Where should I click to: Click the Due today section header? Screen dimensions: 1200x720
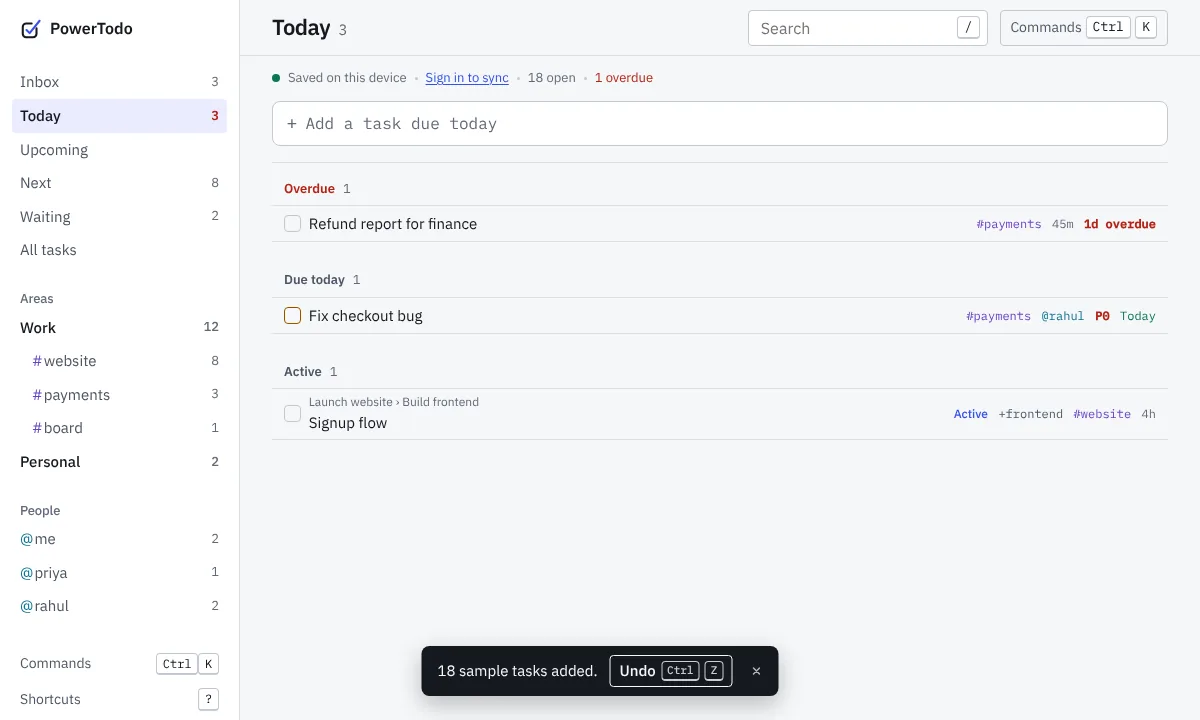pos(314,280)
